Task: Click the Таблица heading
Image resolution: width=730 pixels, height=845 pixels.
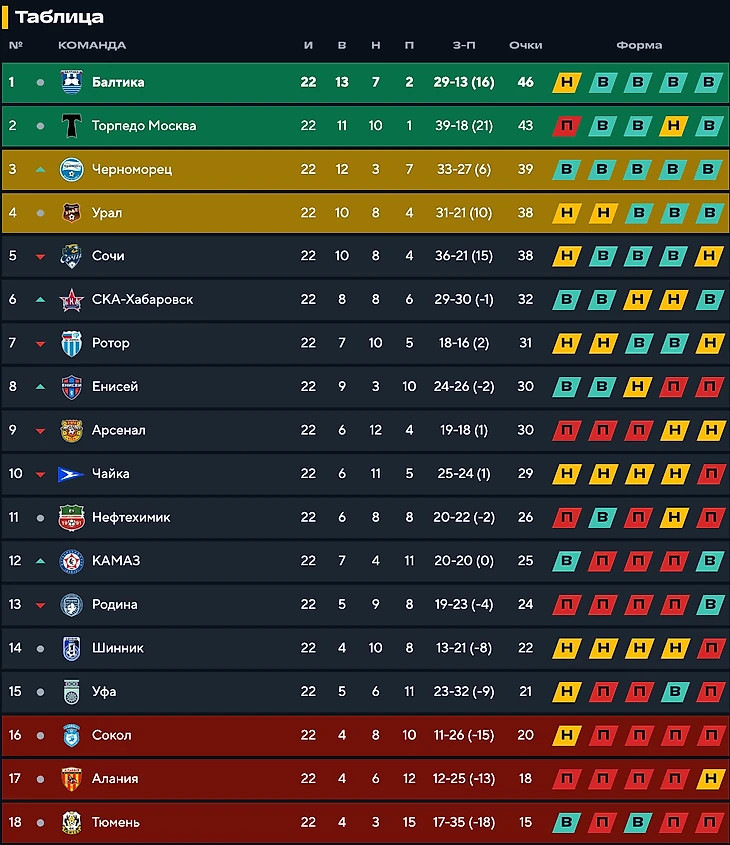Action: [59, 17]
